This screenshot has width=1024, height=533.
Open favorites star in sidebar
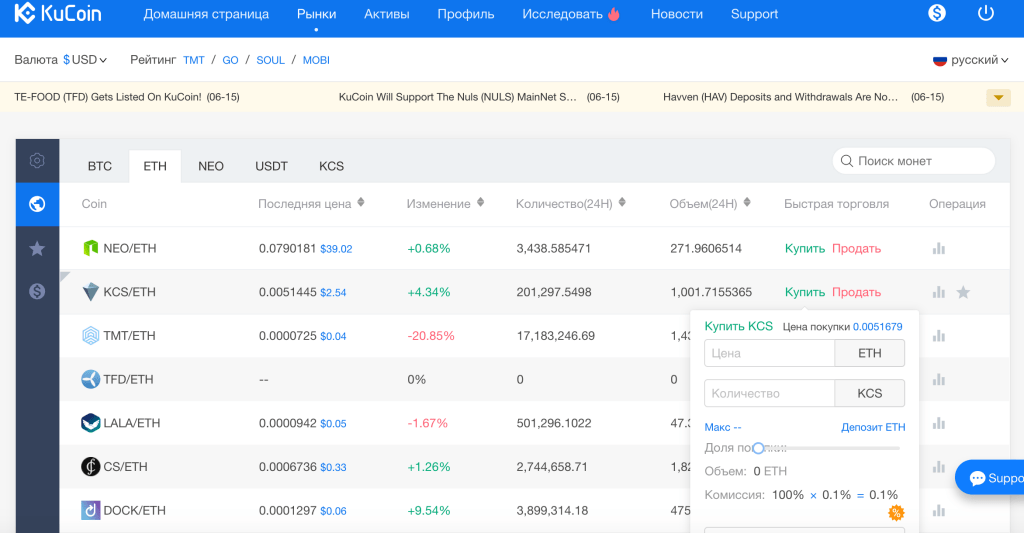37,248
